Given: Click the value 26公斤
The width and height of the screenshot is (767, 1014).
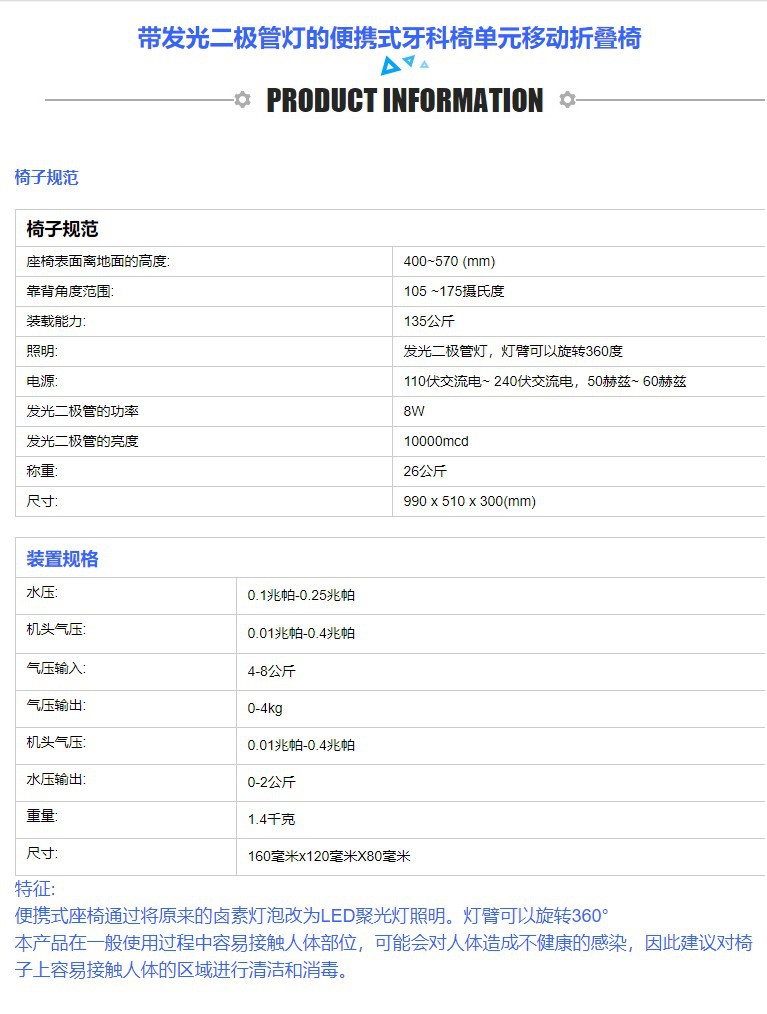Looking at the screenshot, I should [x=425, y=471].
